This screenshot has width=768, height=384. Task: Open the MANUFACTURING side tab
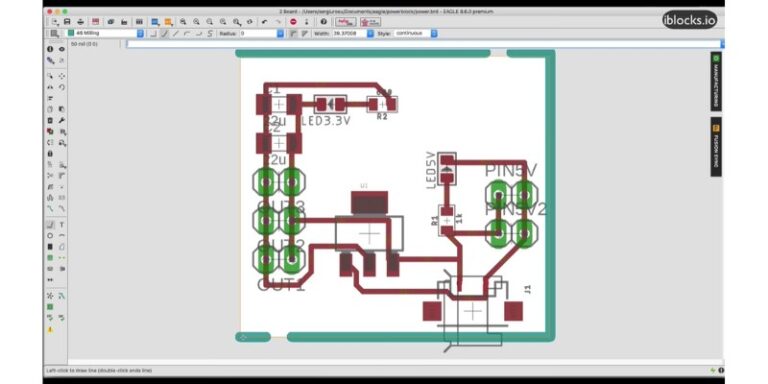716,82
